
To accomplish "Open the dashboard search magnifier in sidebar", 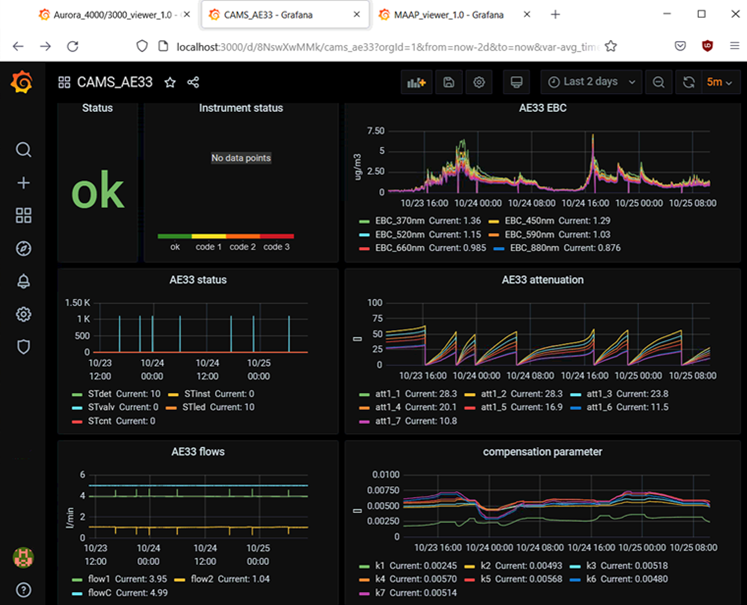I will pyautogui.click(x=23, y=150).
